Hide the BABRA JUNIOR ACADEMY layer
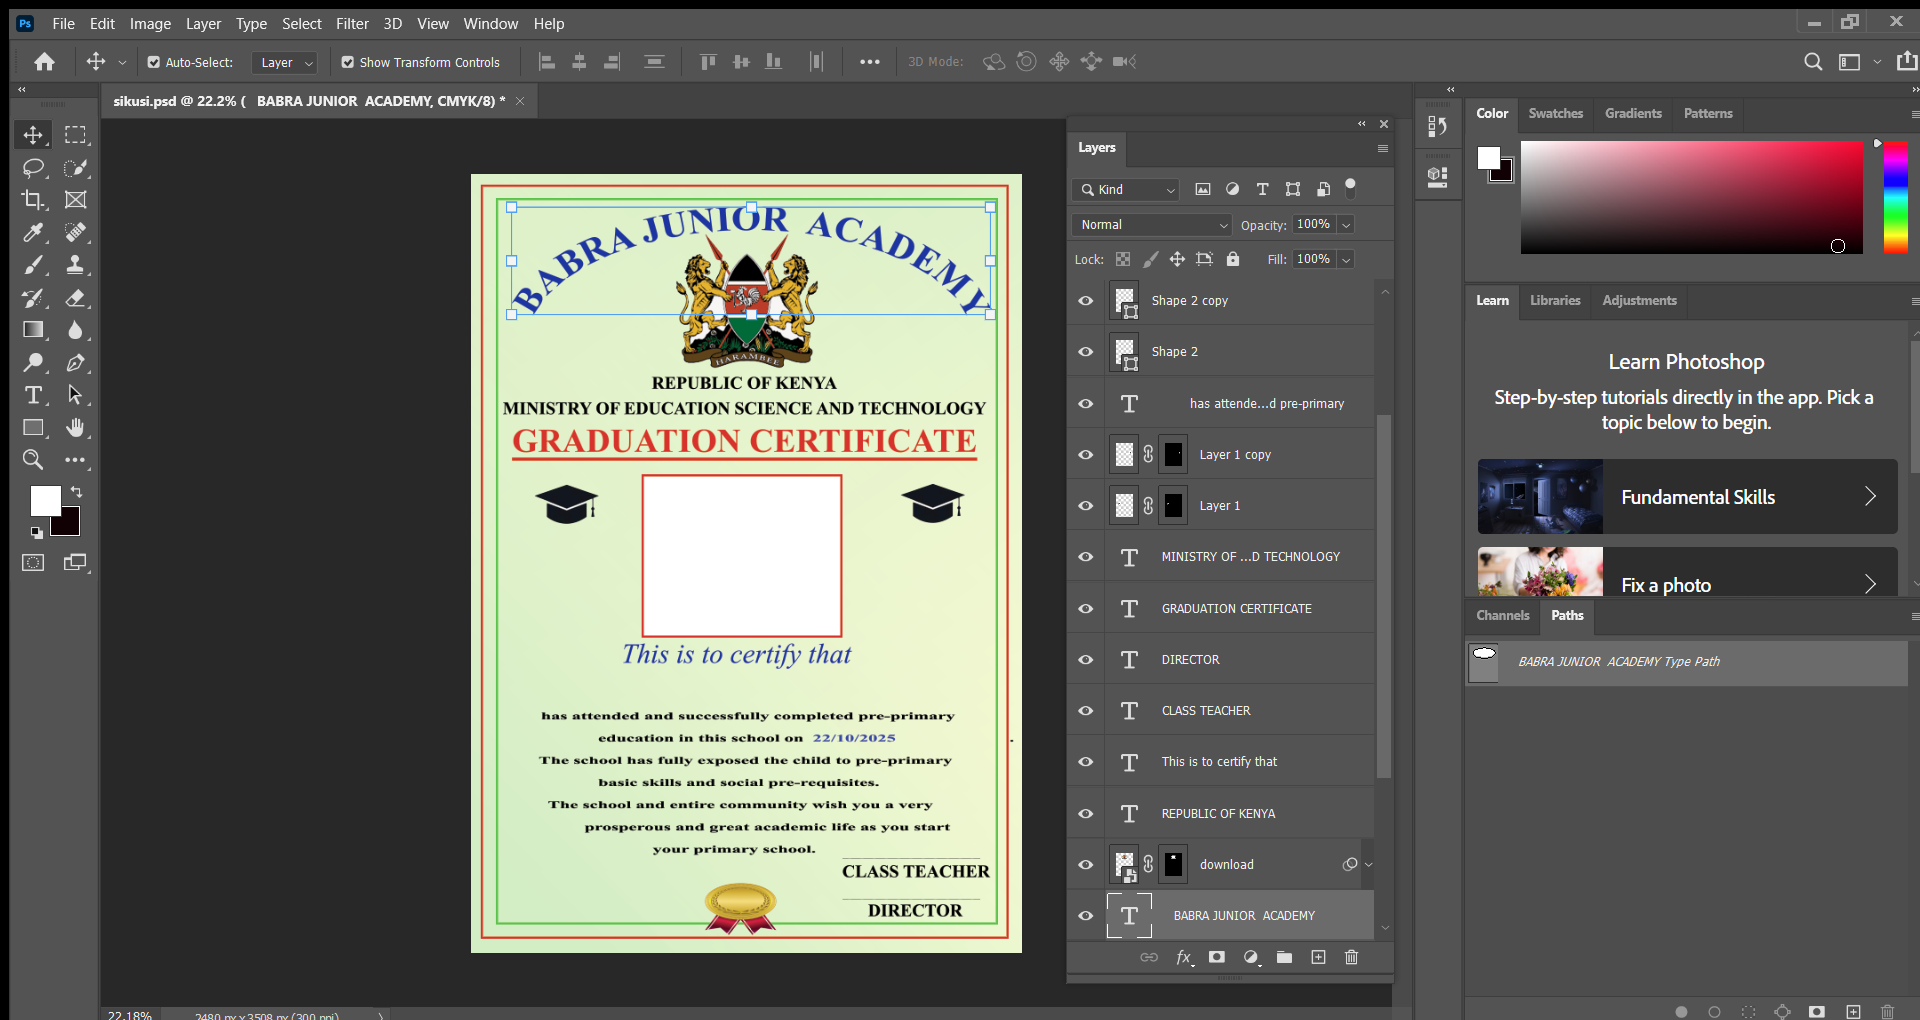 coord(1086,916)
